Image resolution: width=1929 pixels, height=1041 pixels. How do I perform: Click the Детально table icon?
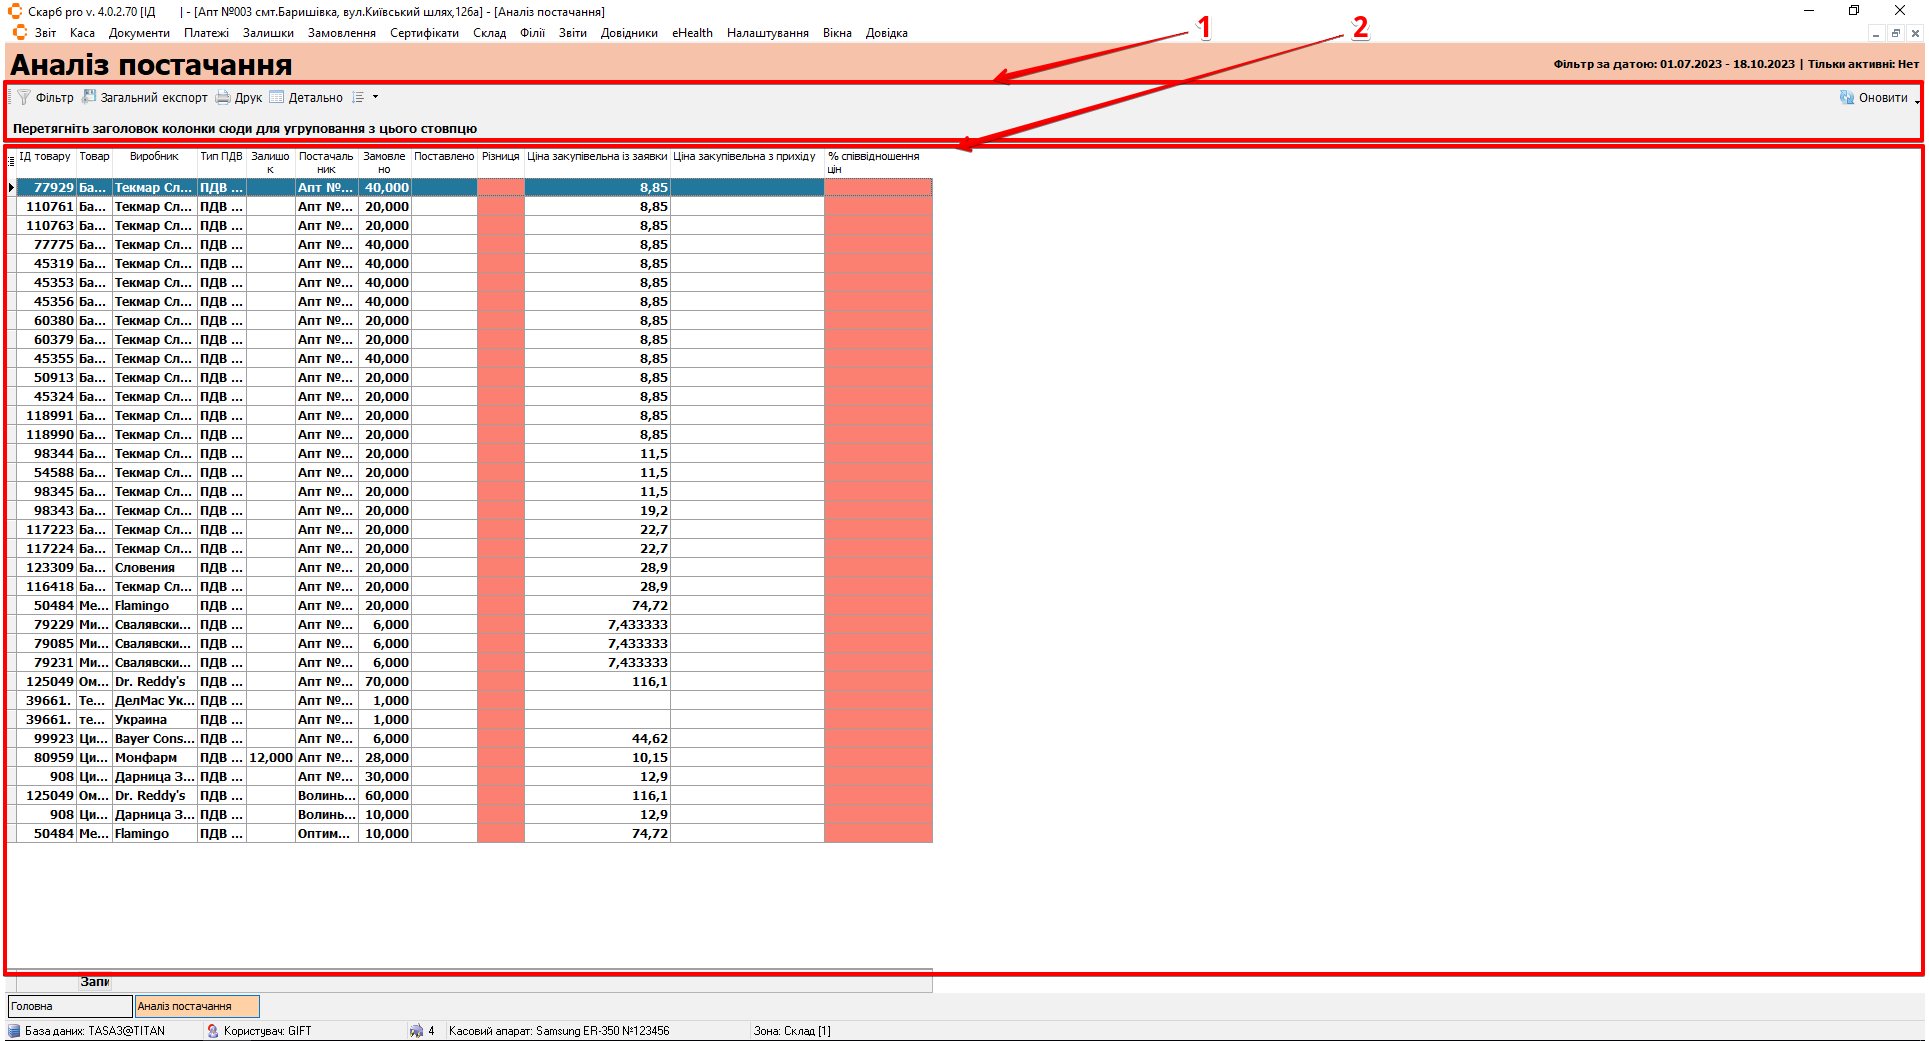coord(277,98)
